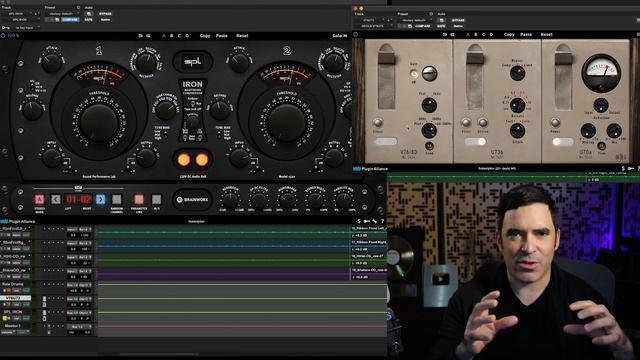Click the redo arrow in Vtrays toolbar

coord(452,35)
